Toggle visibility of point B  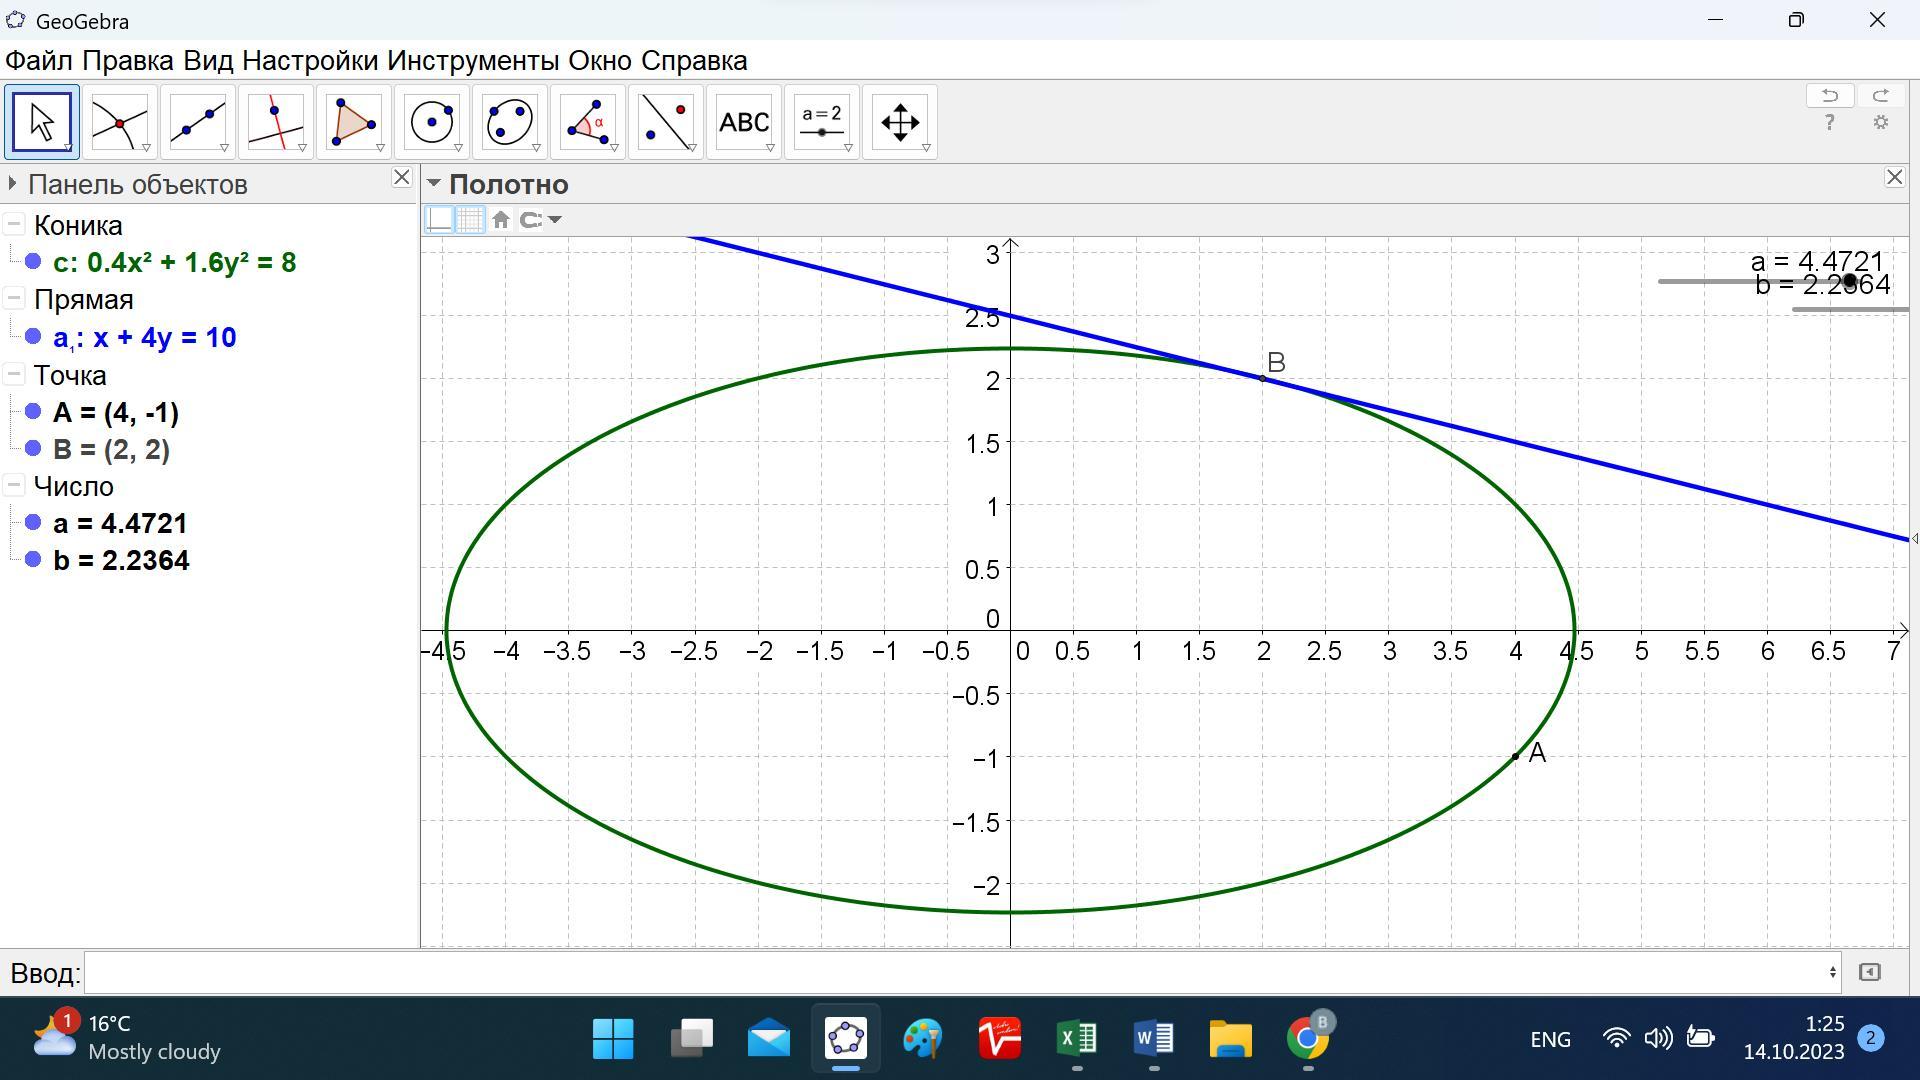click(33, 448)
